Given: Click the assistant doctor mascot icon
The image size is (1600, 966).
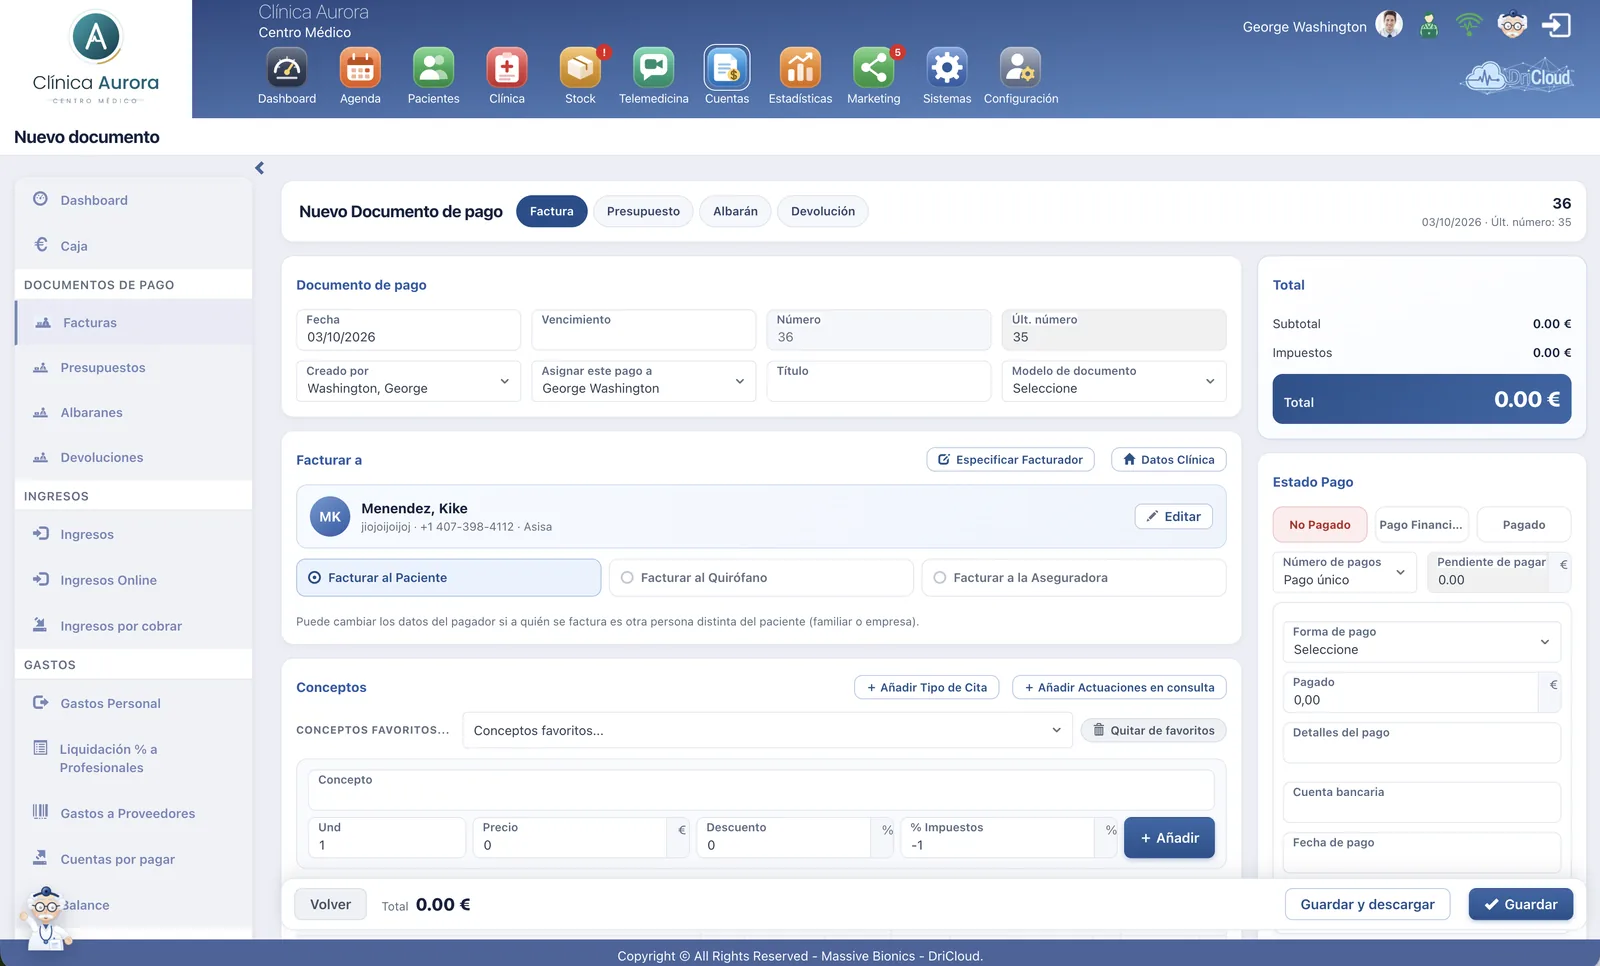Looking at the screenshot, I should click(44, 917).
